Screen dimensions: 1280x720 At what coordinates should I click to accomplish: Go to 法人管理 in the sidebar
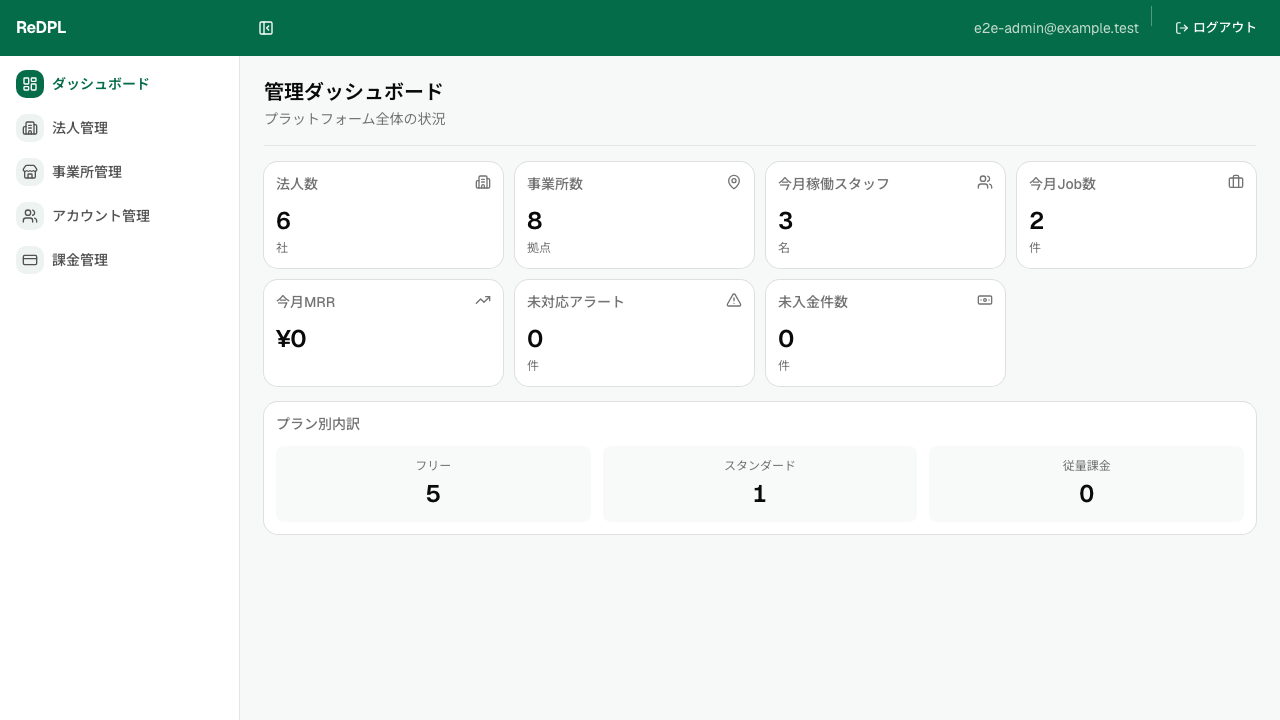(120, 128)
